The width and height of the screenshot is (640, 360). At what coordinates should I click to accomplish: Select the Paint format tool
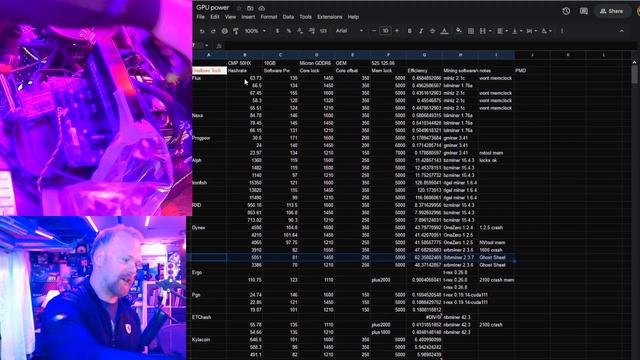point(236,31)
